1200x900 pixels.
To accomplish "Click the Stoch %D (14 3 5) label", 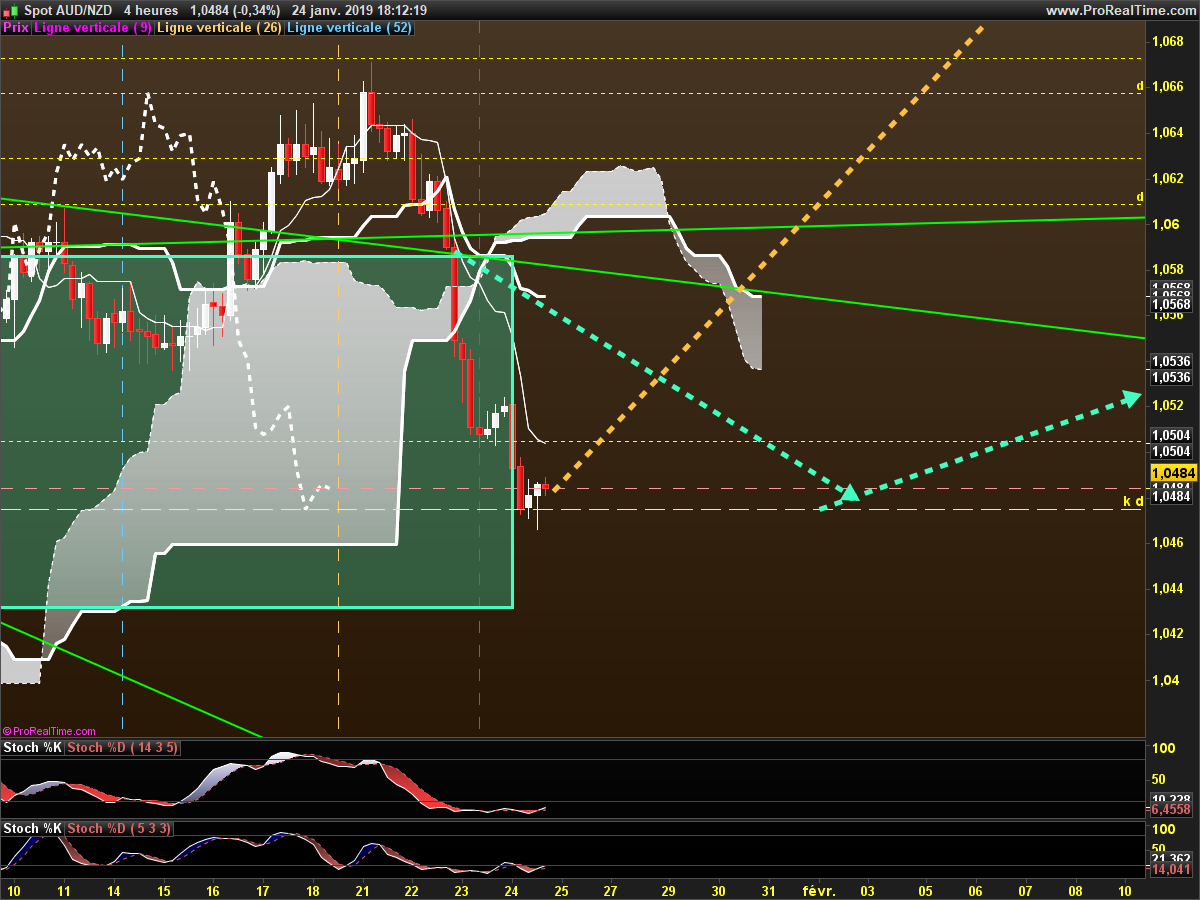I will click(122, 748).
